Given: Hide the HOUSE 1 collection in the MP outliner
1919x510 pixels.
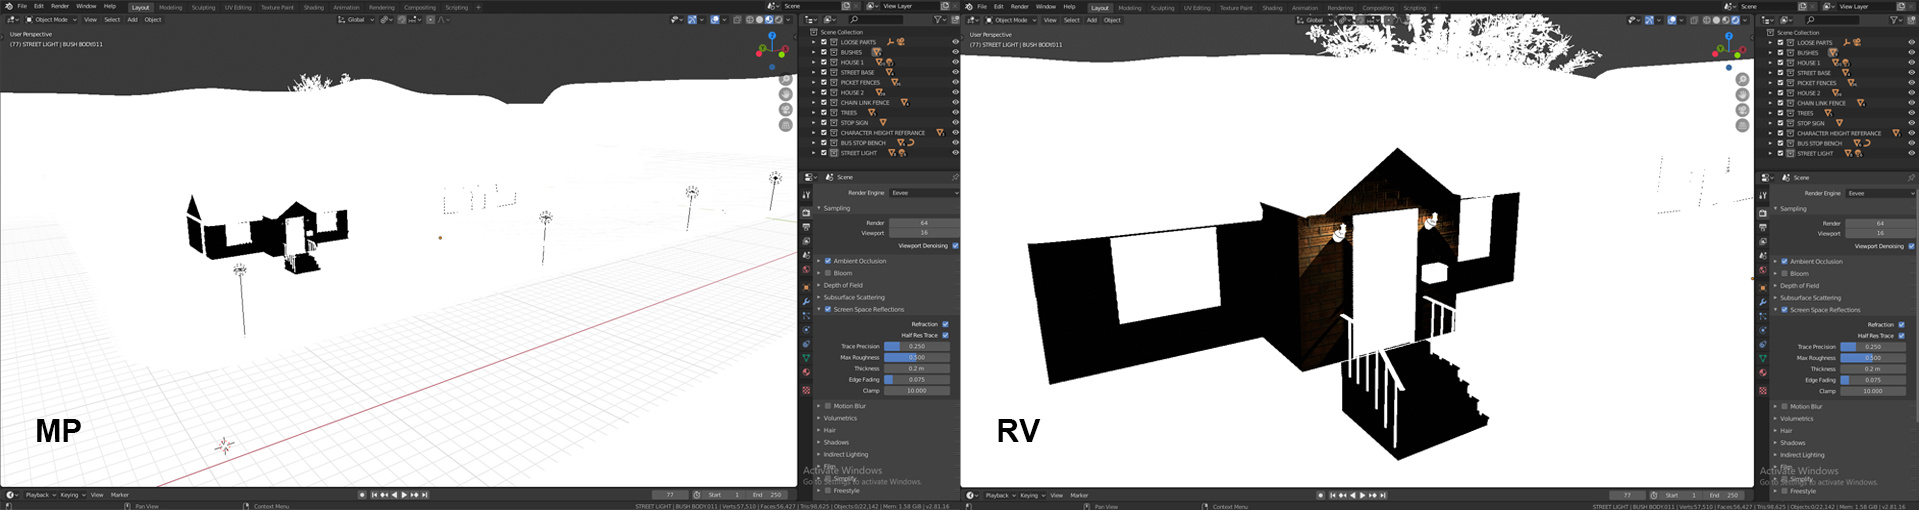Looking at the screenshot, I should [x=954, y=62].
